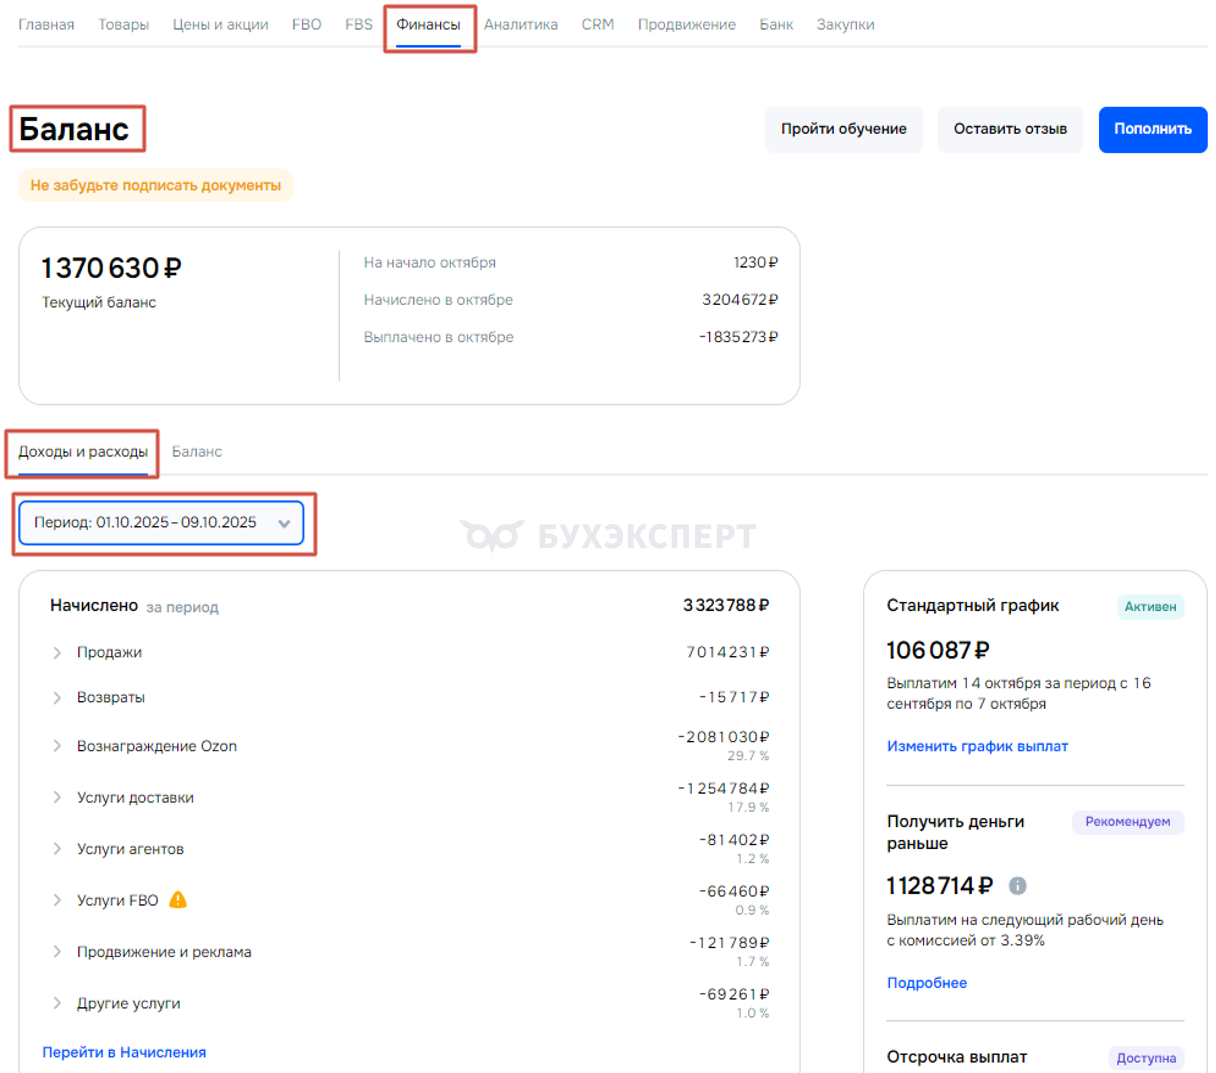This screenshot has height=1073, width=1216.
Task: Click the Пройти обучение button
Action: pos(844,129)
